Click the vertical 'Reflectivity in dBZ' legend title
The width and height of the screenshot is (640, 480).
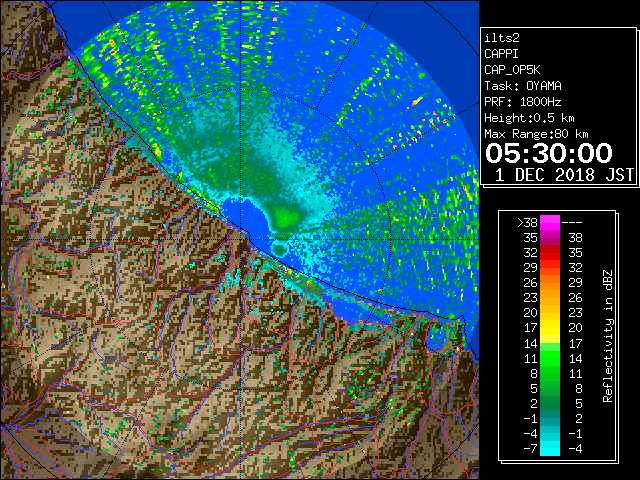(x=608, y=336)
